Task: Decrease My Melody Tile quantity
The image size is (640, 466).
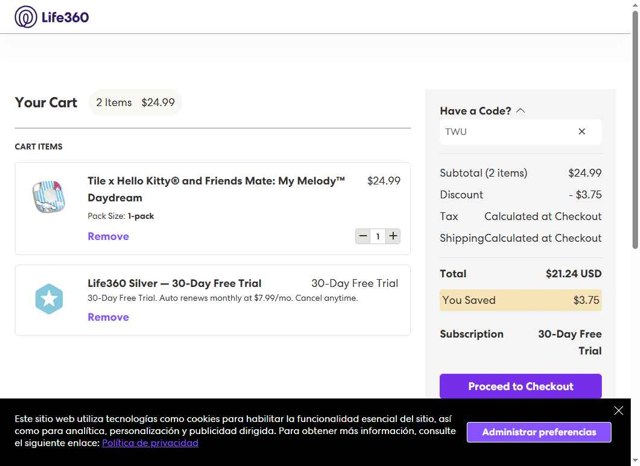Action: pos(363,236)
